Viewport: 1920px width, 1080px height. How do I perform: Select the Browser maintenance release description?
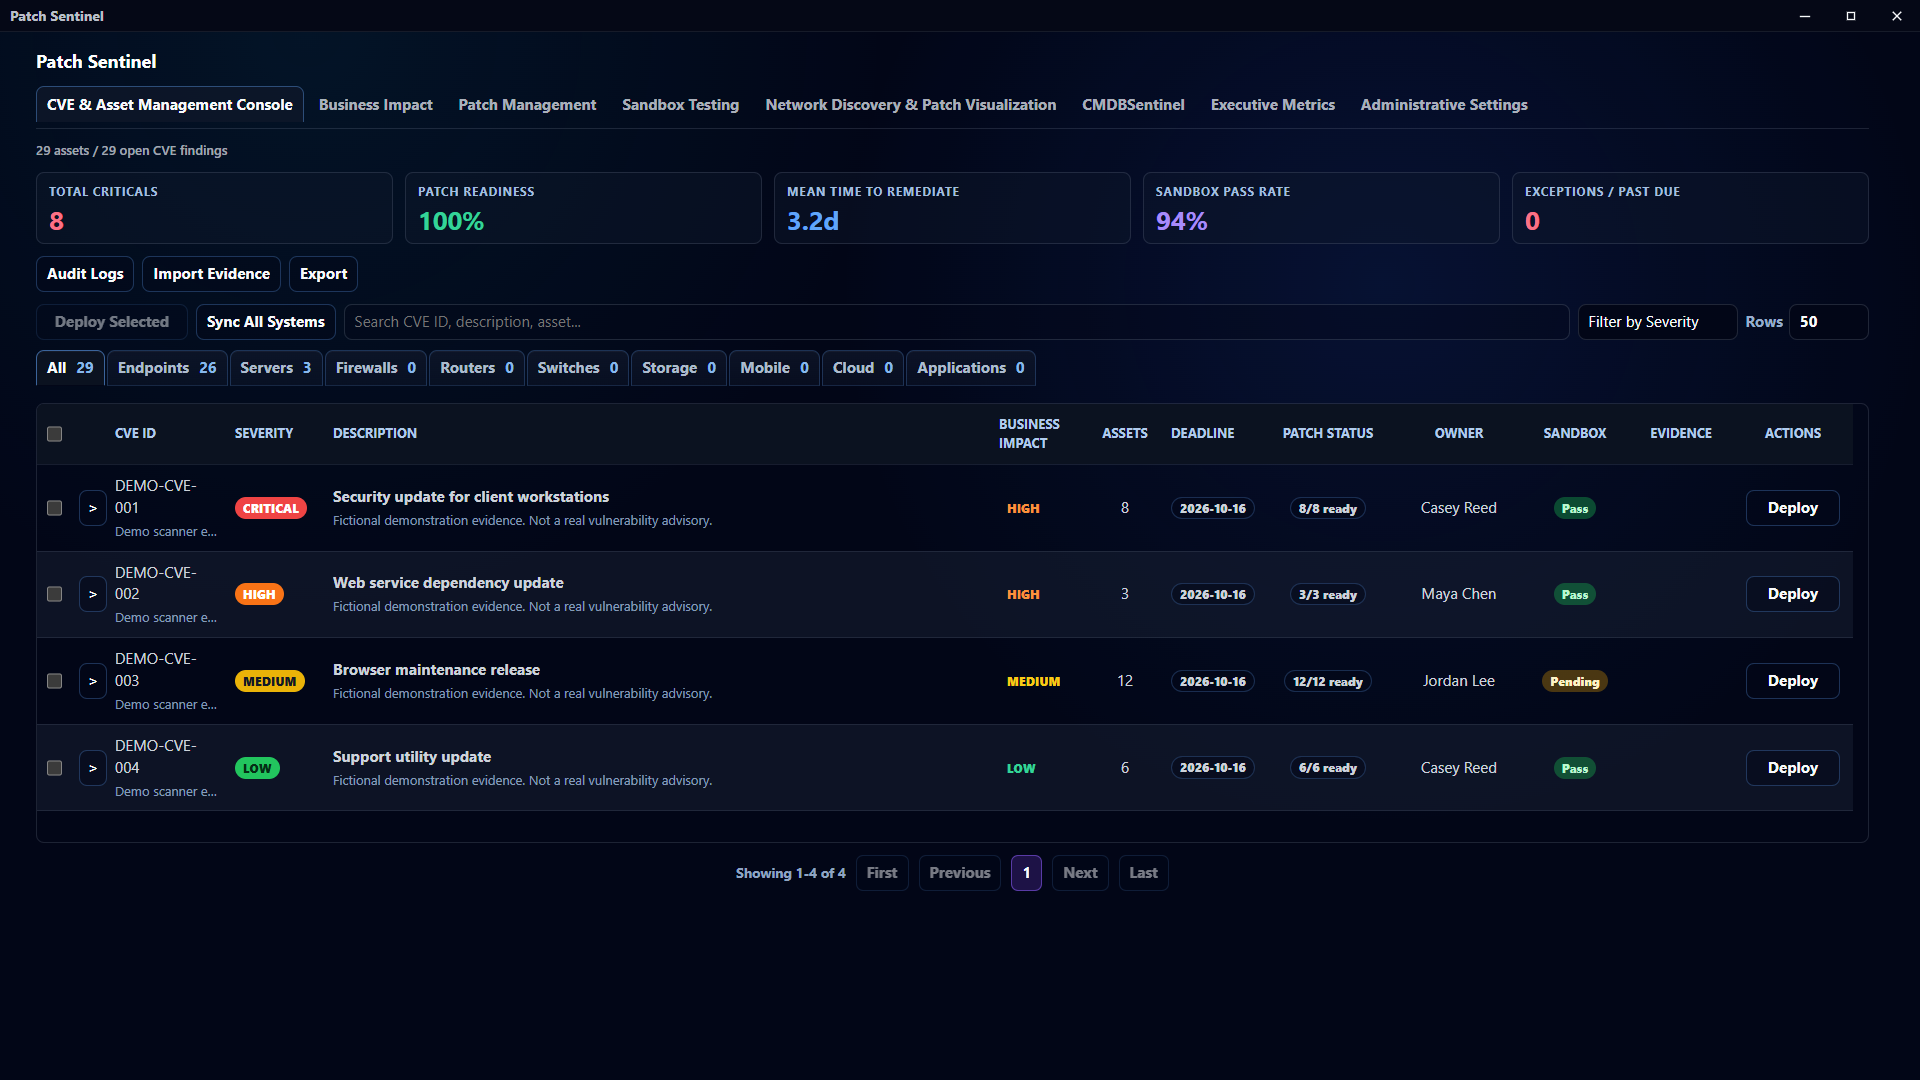(x=436, y=670)
